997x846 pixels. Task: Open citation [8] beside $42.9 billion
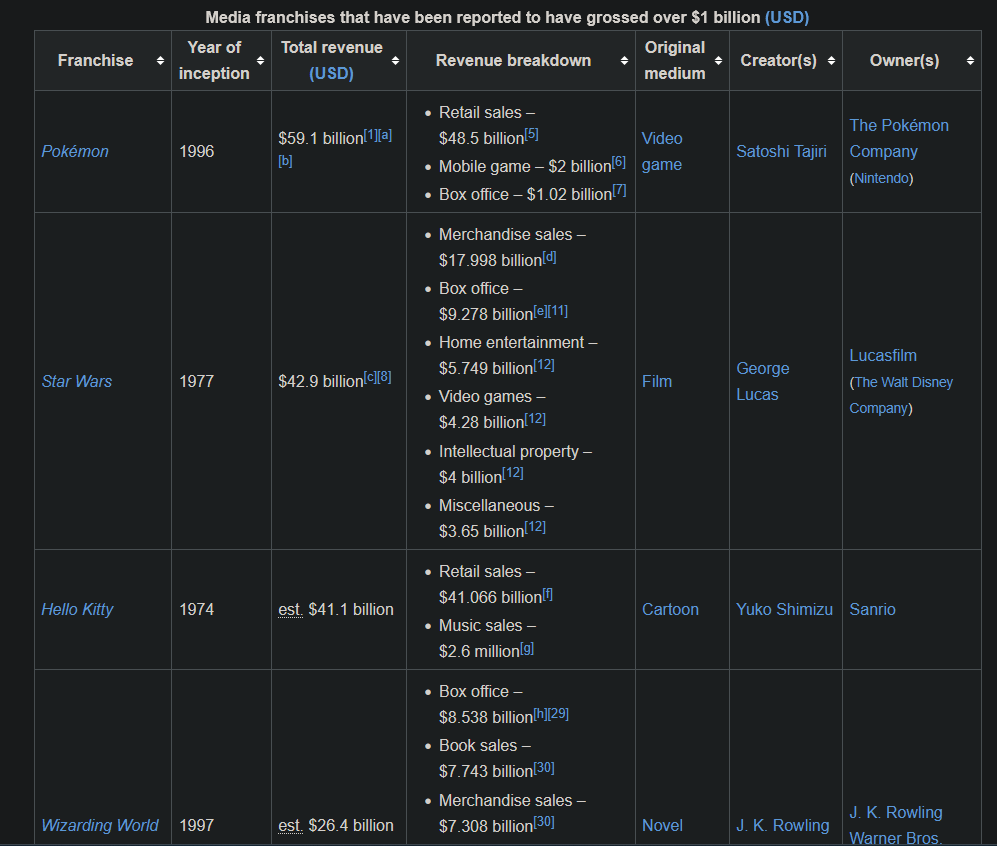[384, 378]
